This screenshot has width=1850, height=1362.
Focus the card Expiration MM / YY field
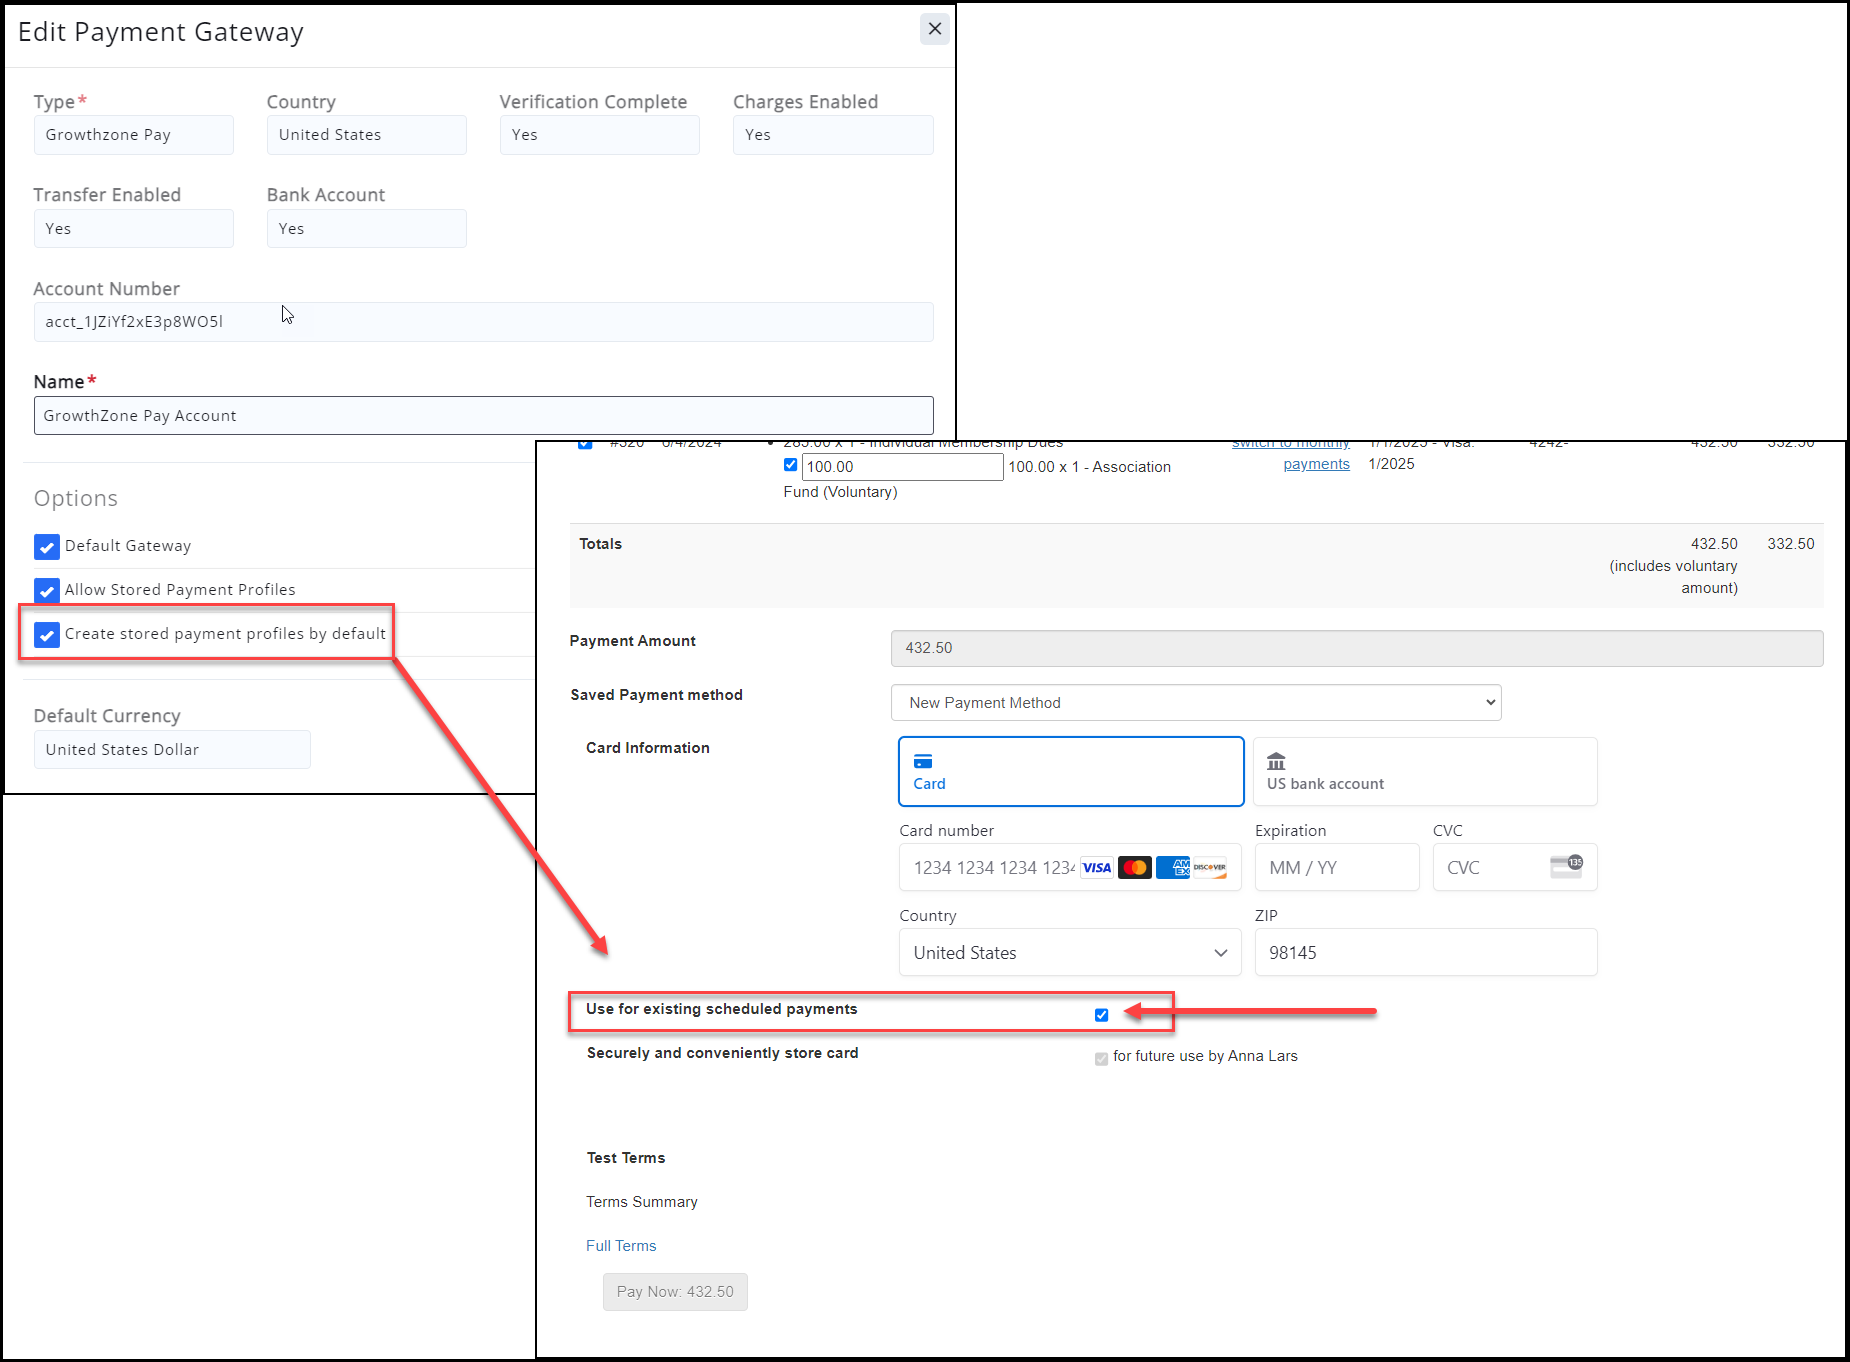coord(1336,868)
